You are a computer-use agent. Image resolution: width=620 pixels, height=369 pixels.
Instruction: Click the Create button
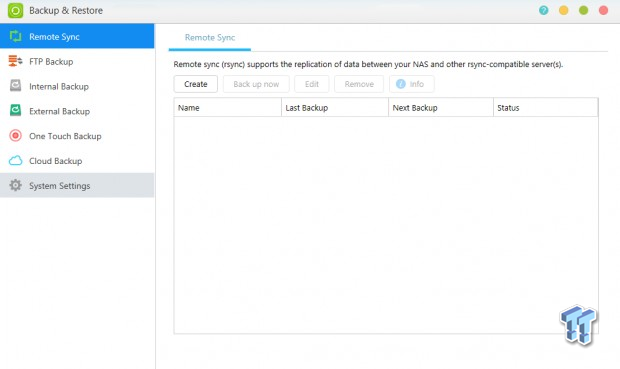pyautogui.click(x=196, y=84)
